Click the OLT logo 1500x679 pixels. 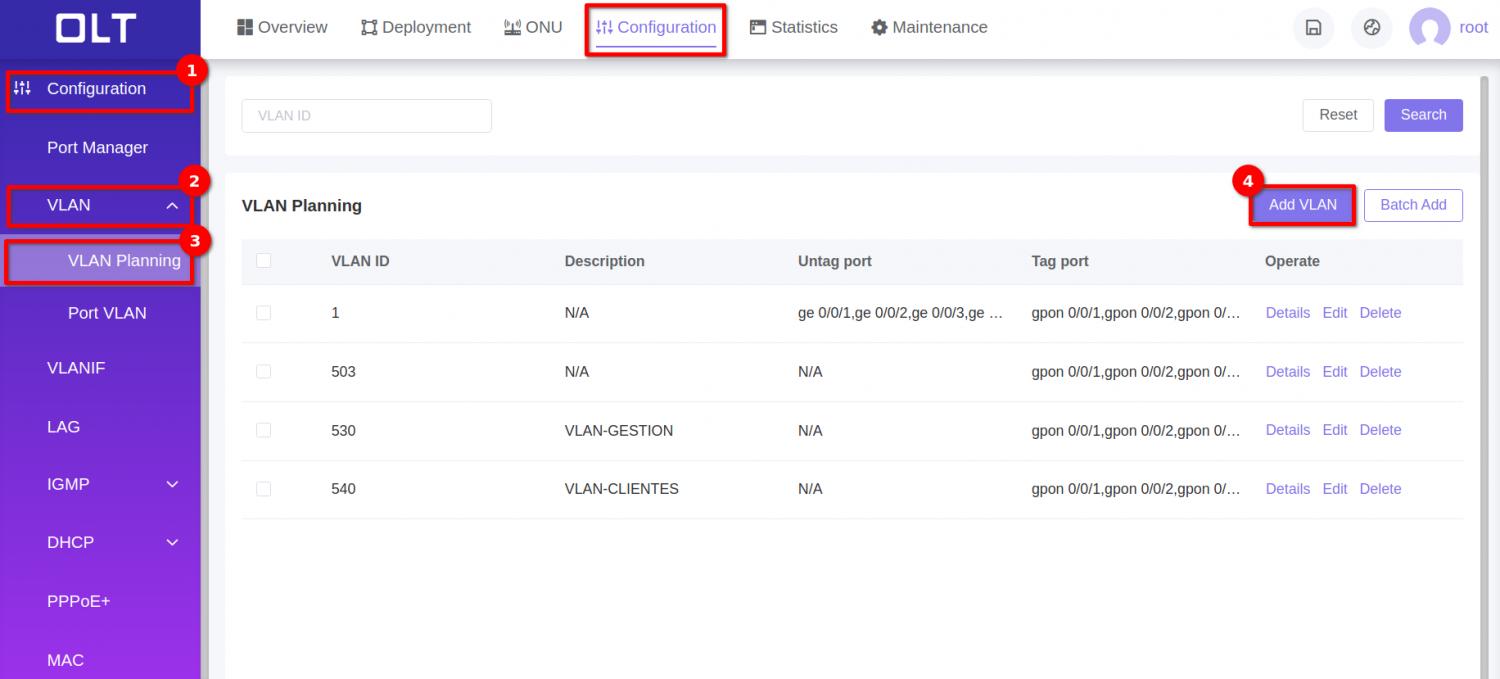pos(96,28)
